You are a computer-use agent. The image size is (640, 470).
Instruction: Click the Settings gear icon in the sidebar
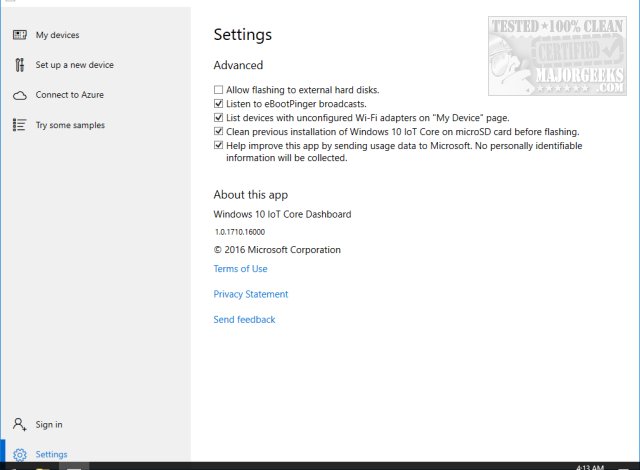click(x=20, y=454)
